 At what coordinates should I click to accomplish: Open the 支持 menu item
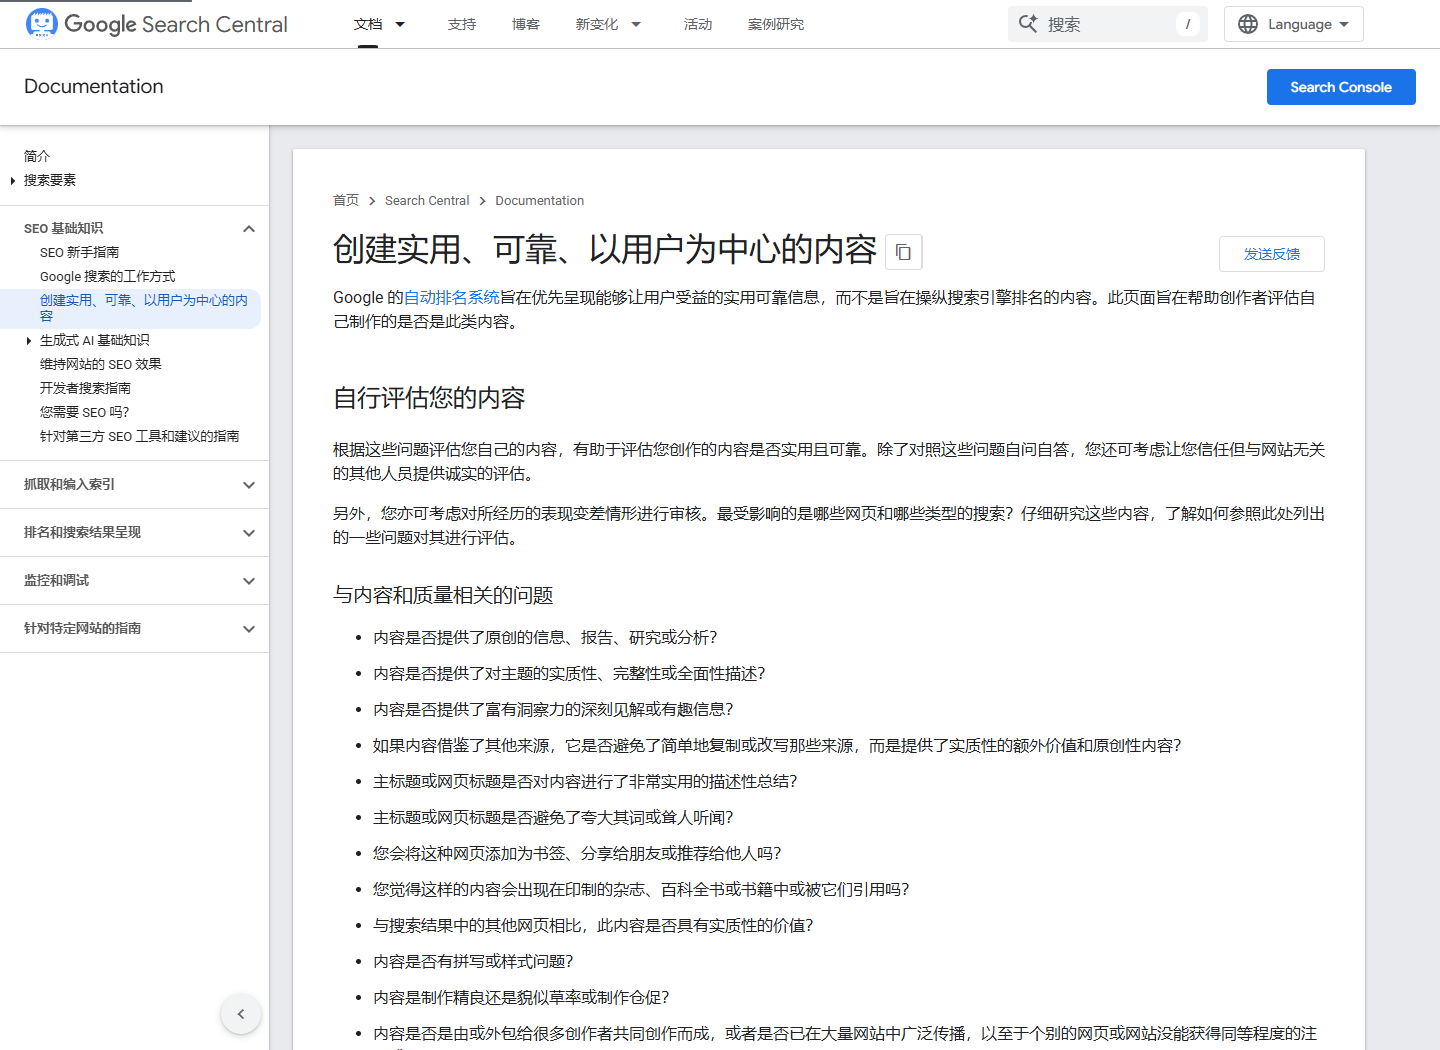coord(462,24)
